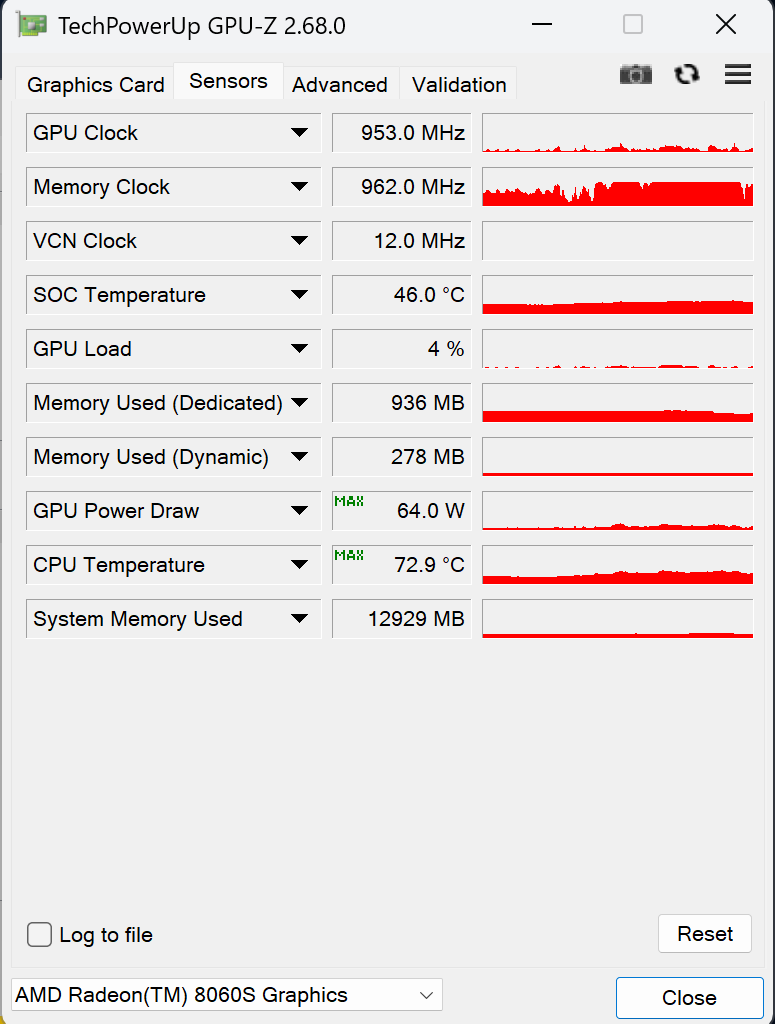775x1024 pixels.
Task: Click the GPU-Z app icon in title bar
Action: coord(33,25)
